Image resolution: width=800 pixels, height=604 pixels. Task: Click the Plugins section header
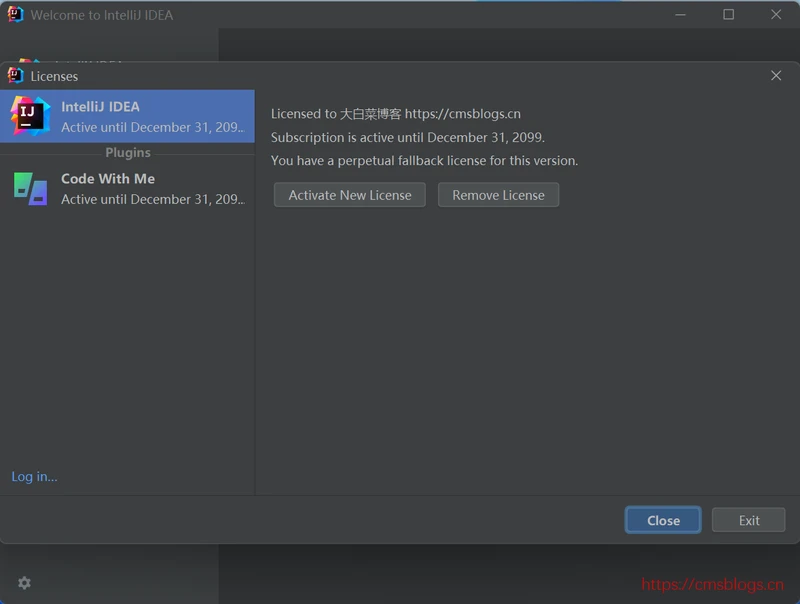(128, 153)
